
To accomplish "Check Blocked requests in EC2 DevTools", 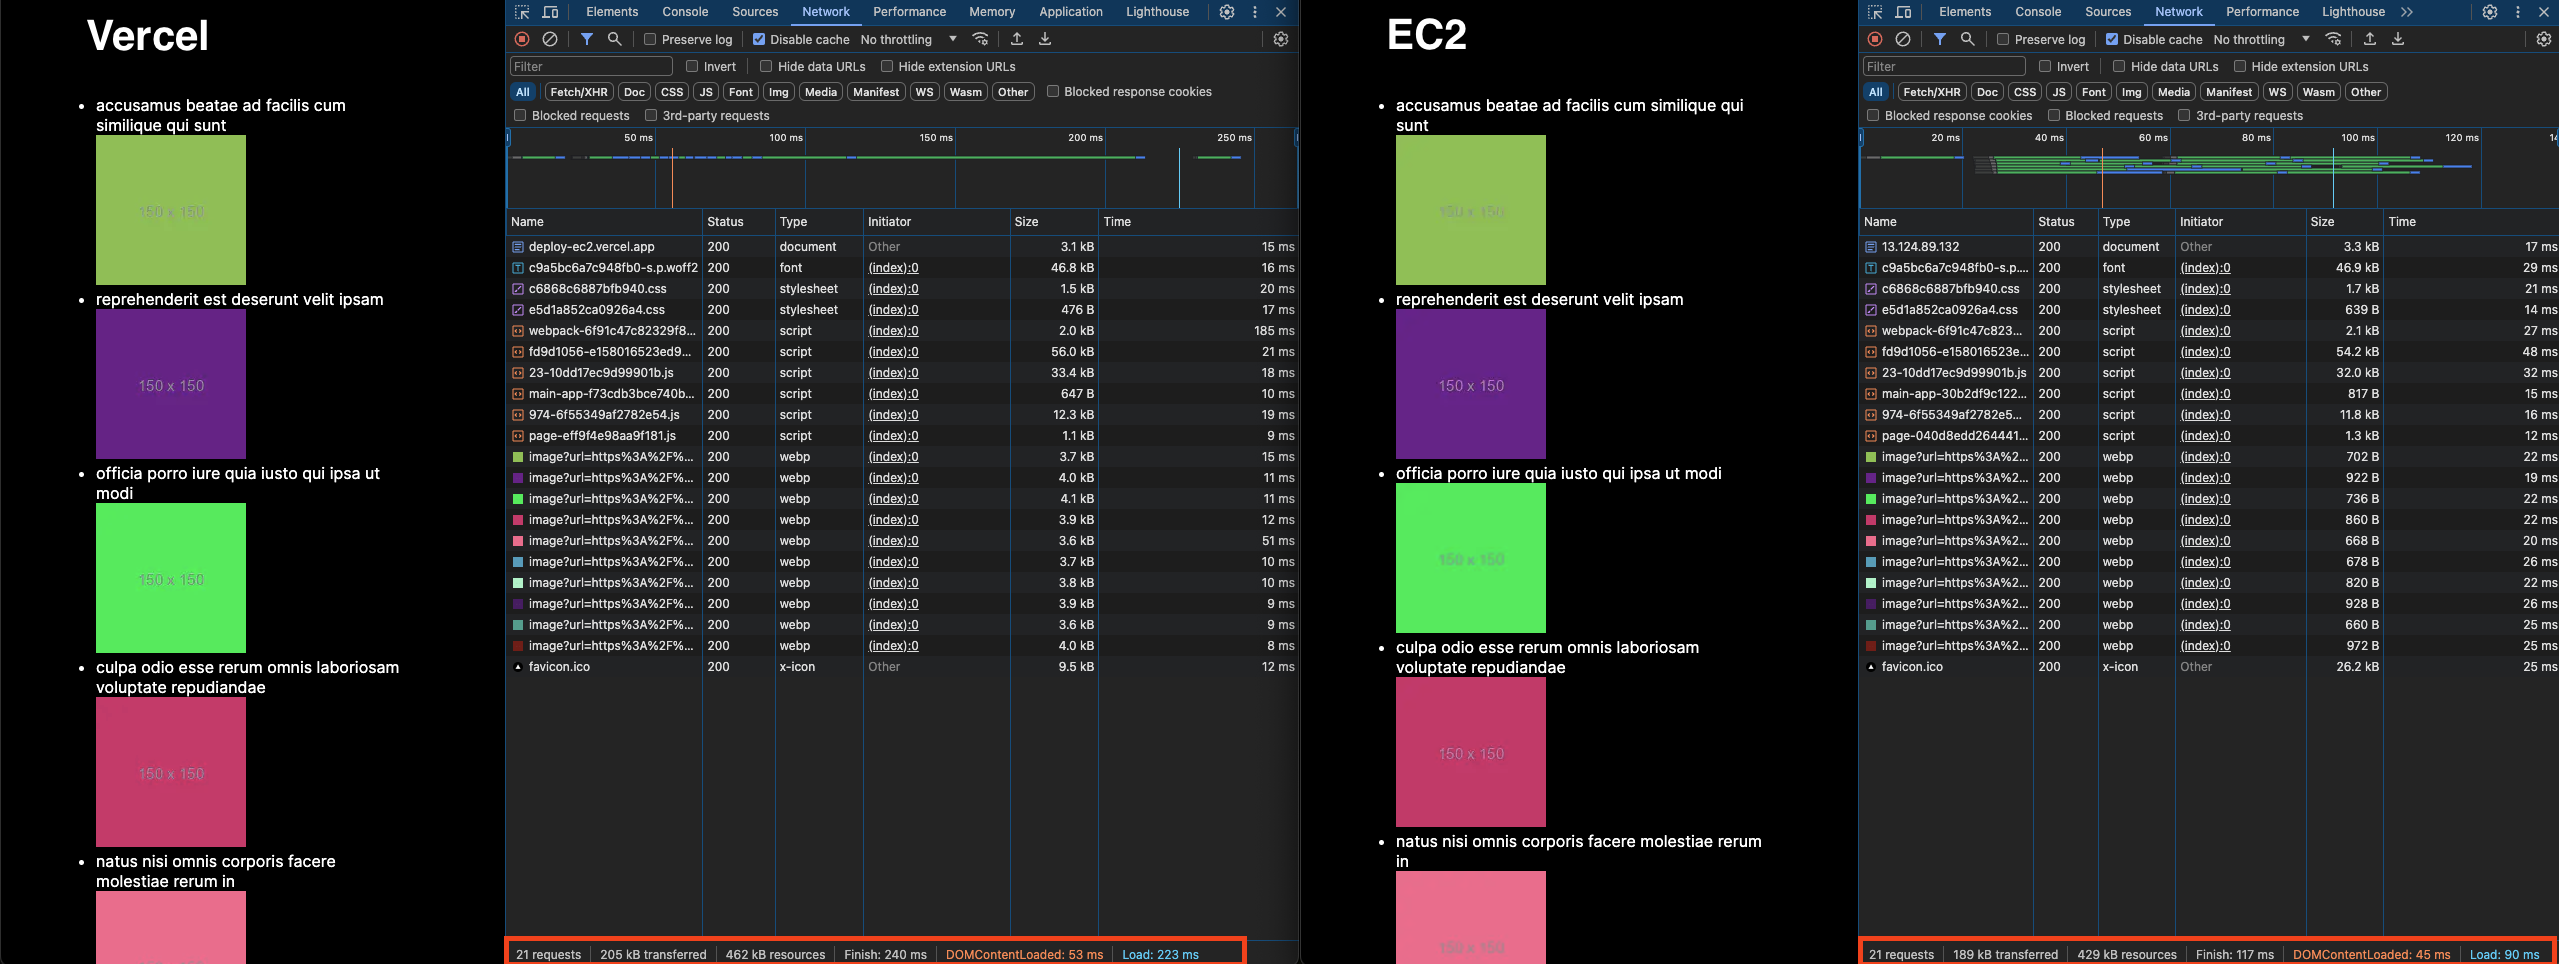I will 2054,116.
